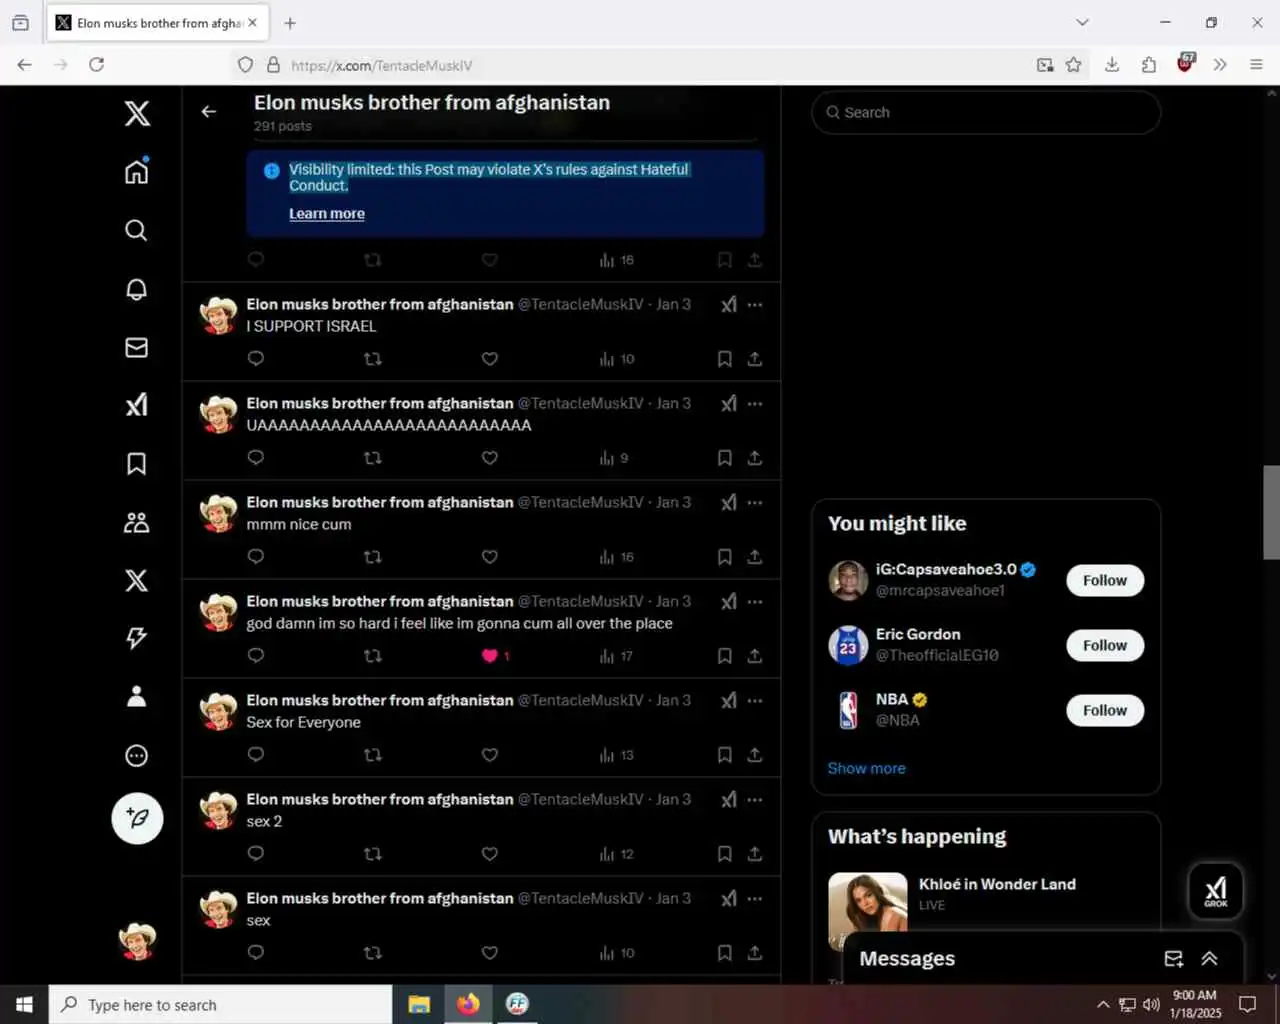
Task: Click the page vertical scrollbar thumb
Action: pyautogui.click(x=1271, y=512)
